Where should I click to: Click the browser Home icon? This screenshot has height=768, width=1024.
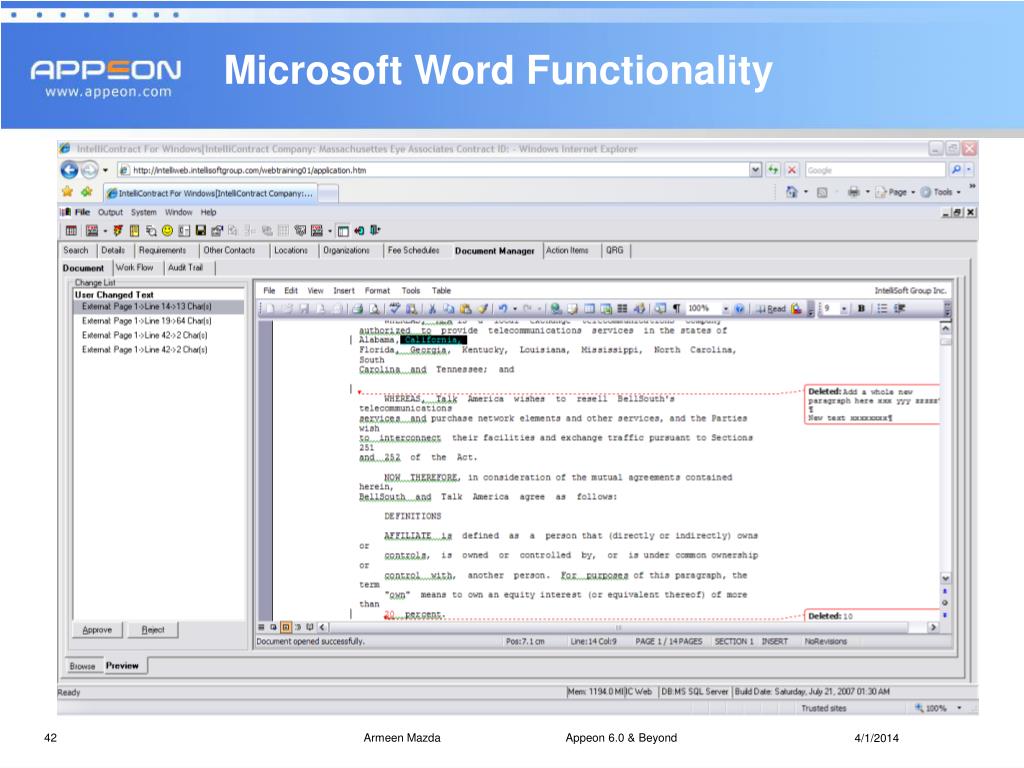pos(792,192)
